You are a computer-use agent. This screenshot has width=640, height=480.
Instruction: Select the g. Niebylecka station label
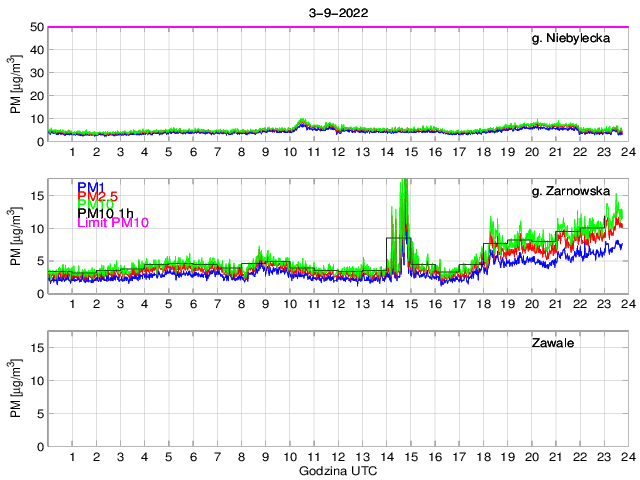point(575,38)
